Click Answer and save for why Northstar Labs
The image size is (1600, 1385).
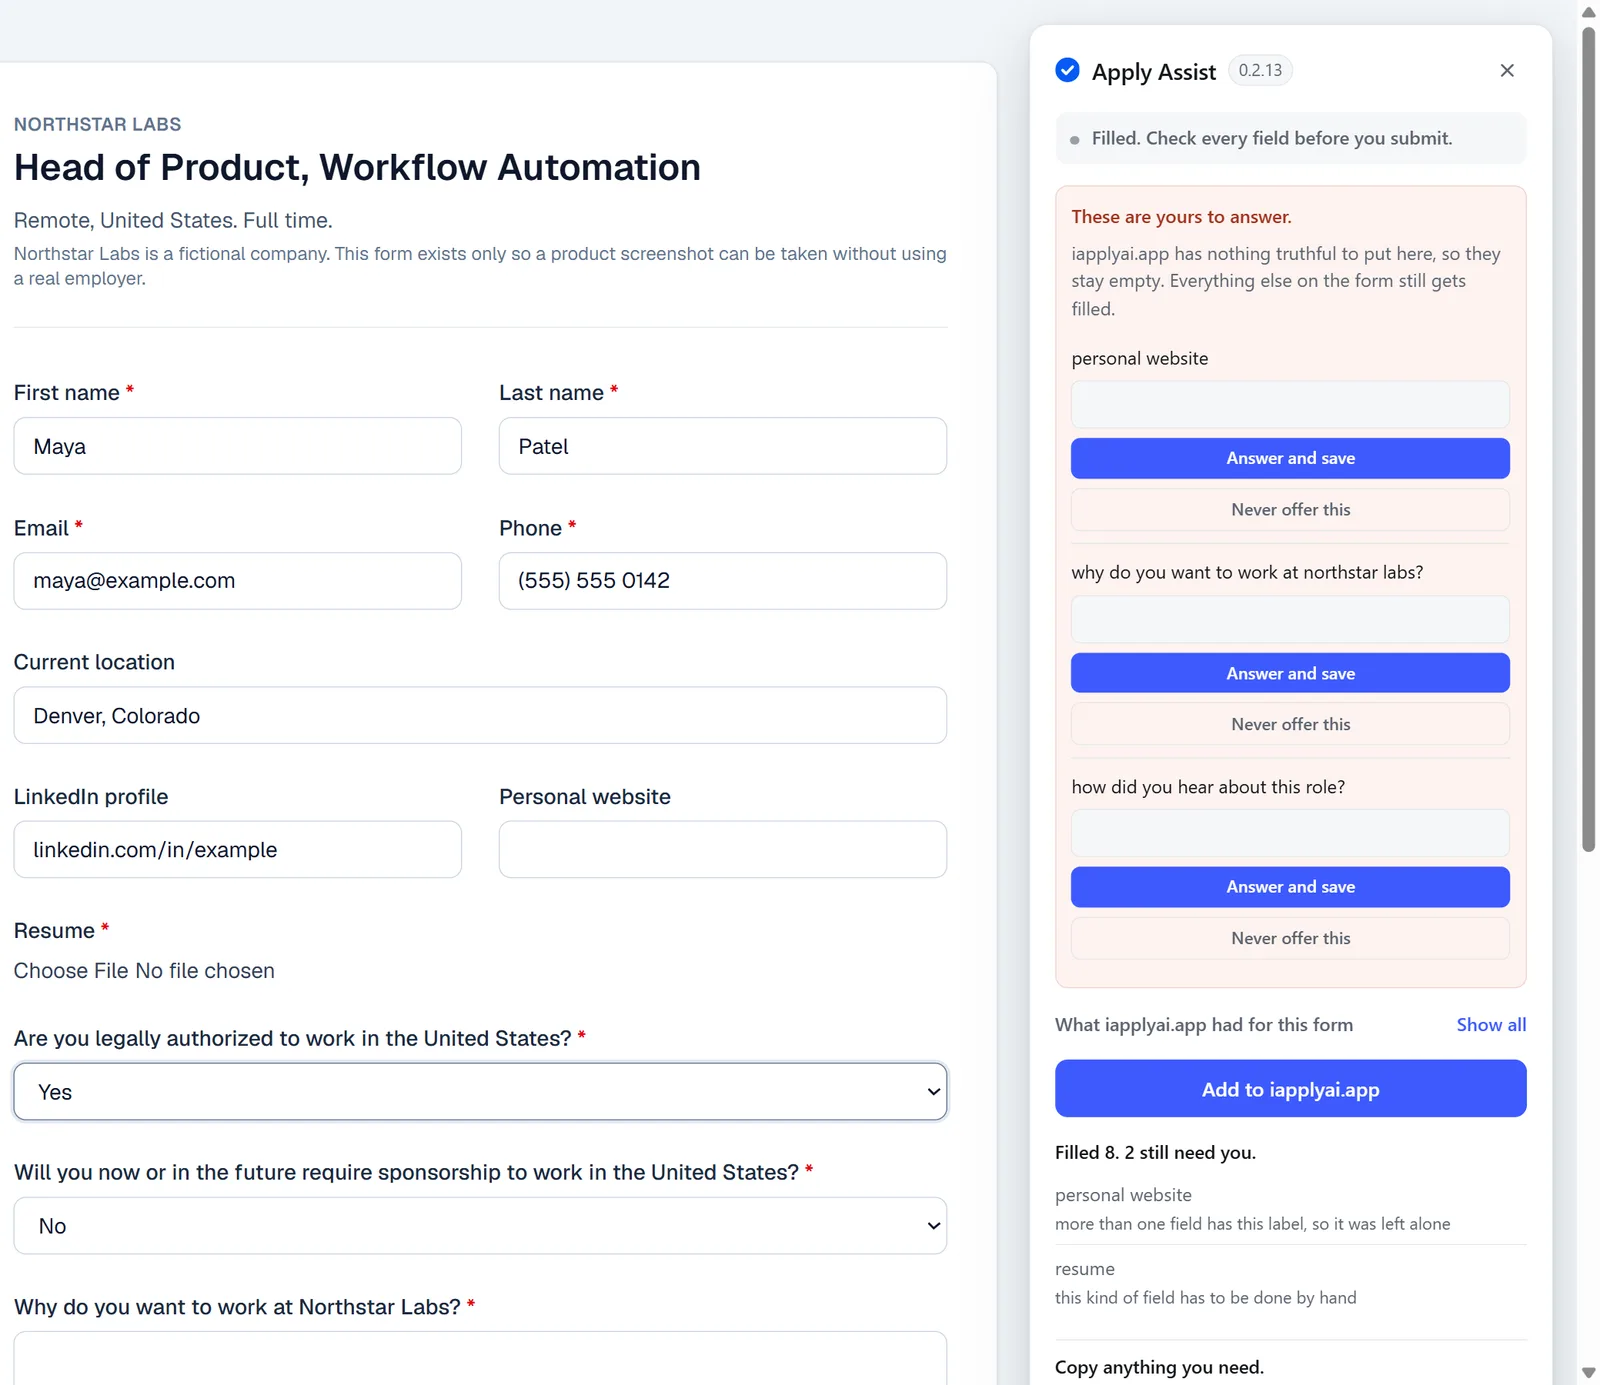[x=1290, y=673]
